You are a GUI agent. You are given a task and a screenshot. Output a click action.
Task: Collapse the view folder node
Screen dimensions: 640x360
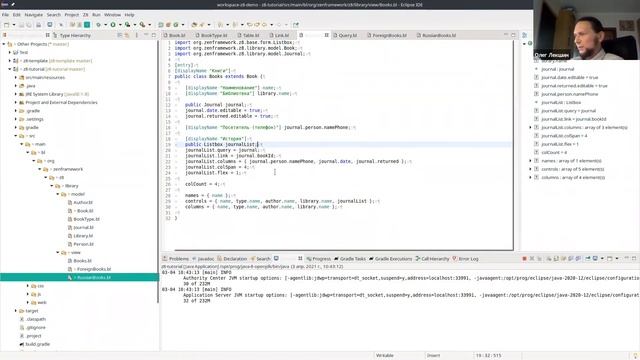click(x=58, y=253)
